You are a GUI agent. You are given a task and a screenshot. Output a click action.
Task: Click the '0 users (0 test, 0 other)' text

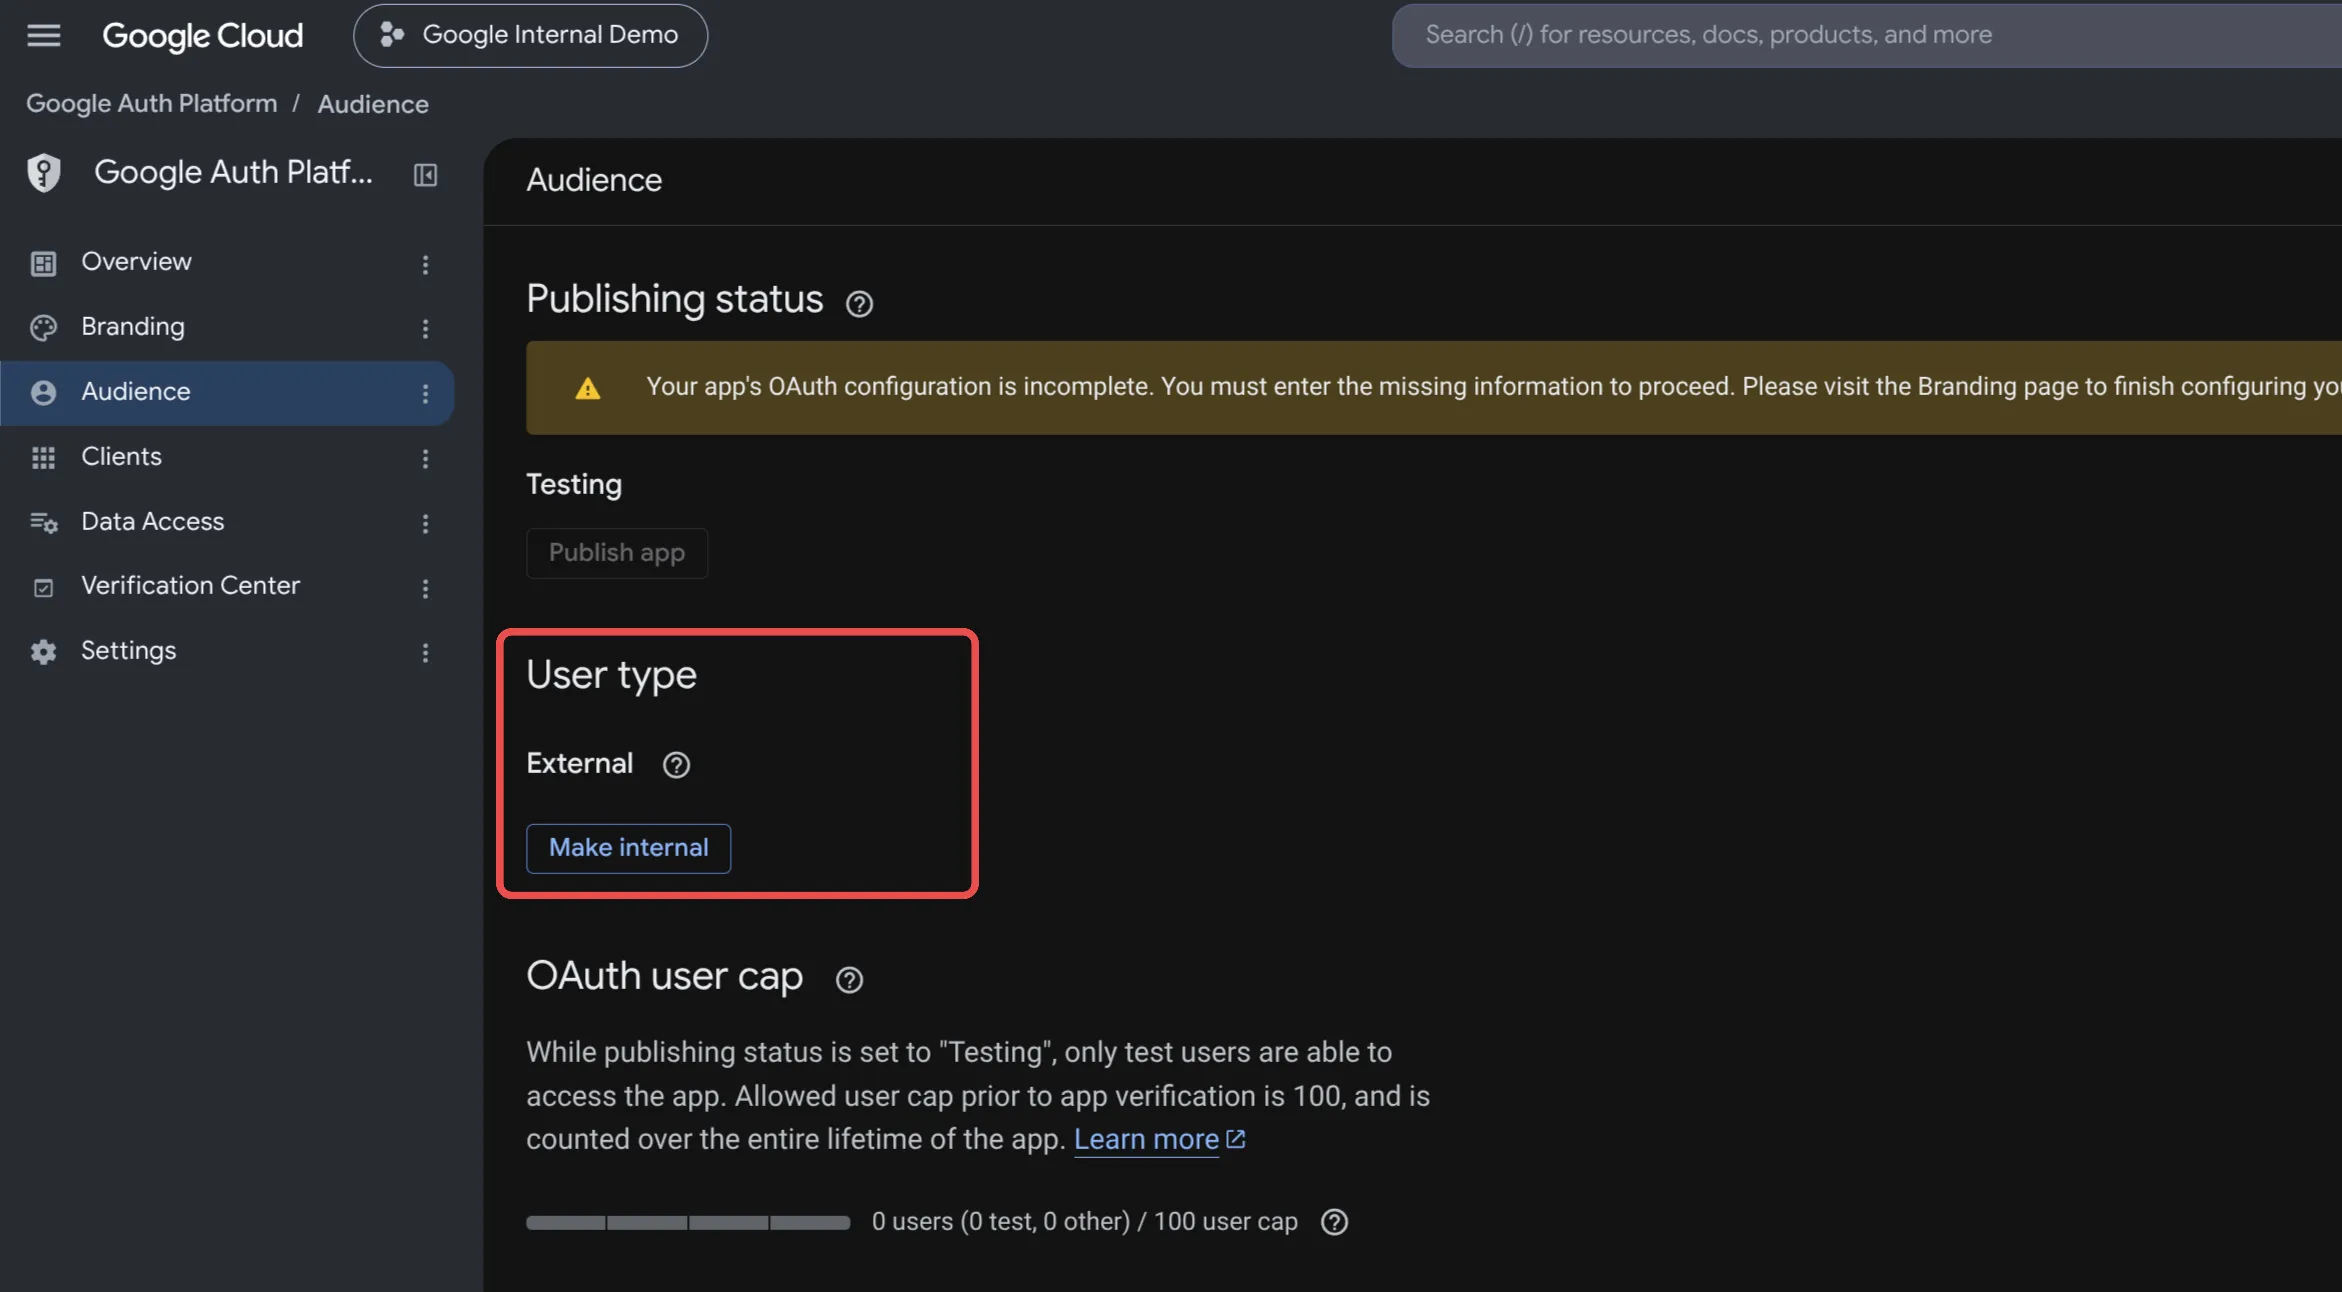1000,1222
